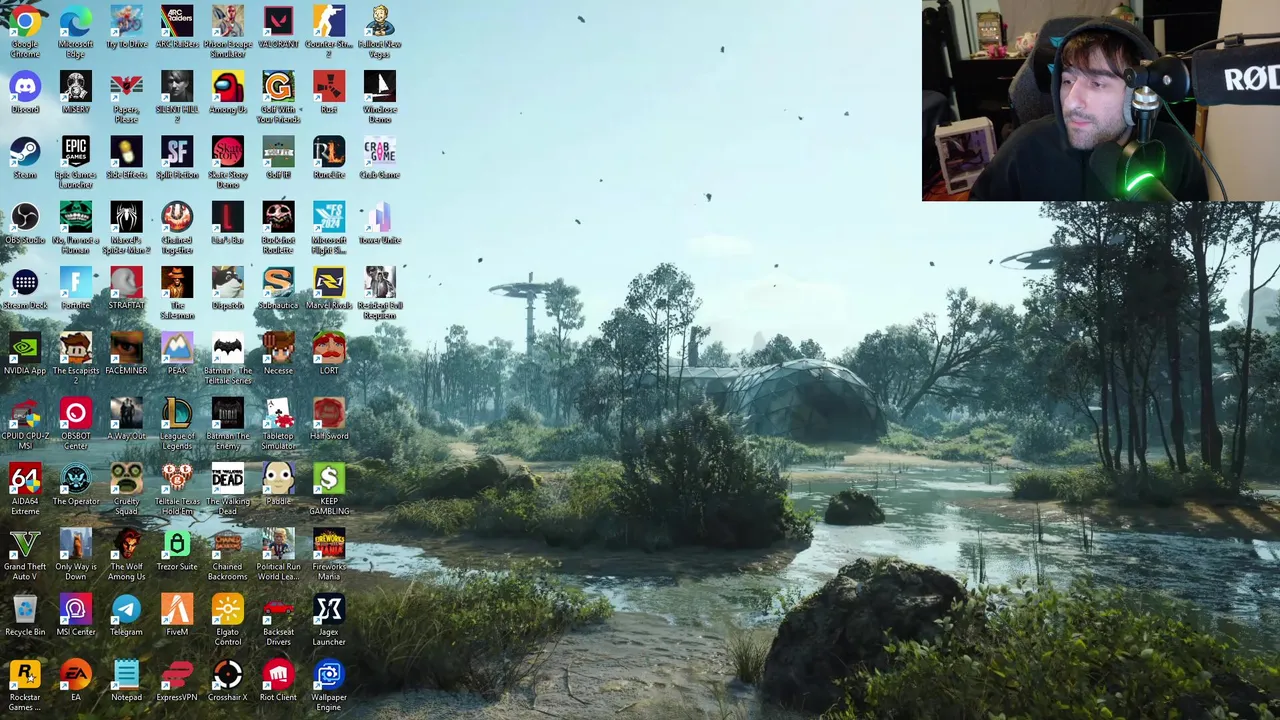Click The Wolf Among Us shortcut
The width and height of the screenshot is (1280, 720).
[x=126, y=544]
